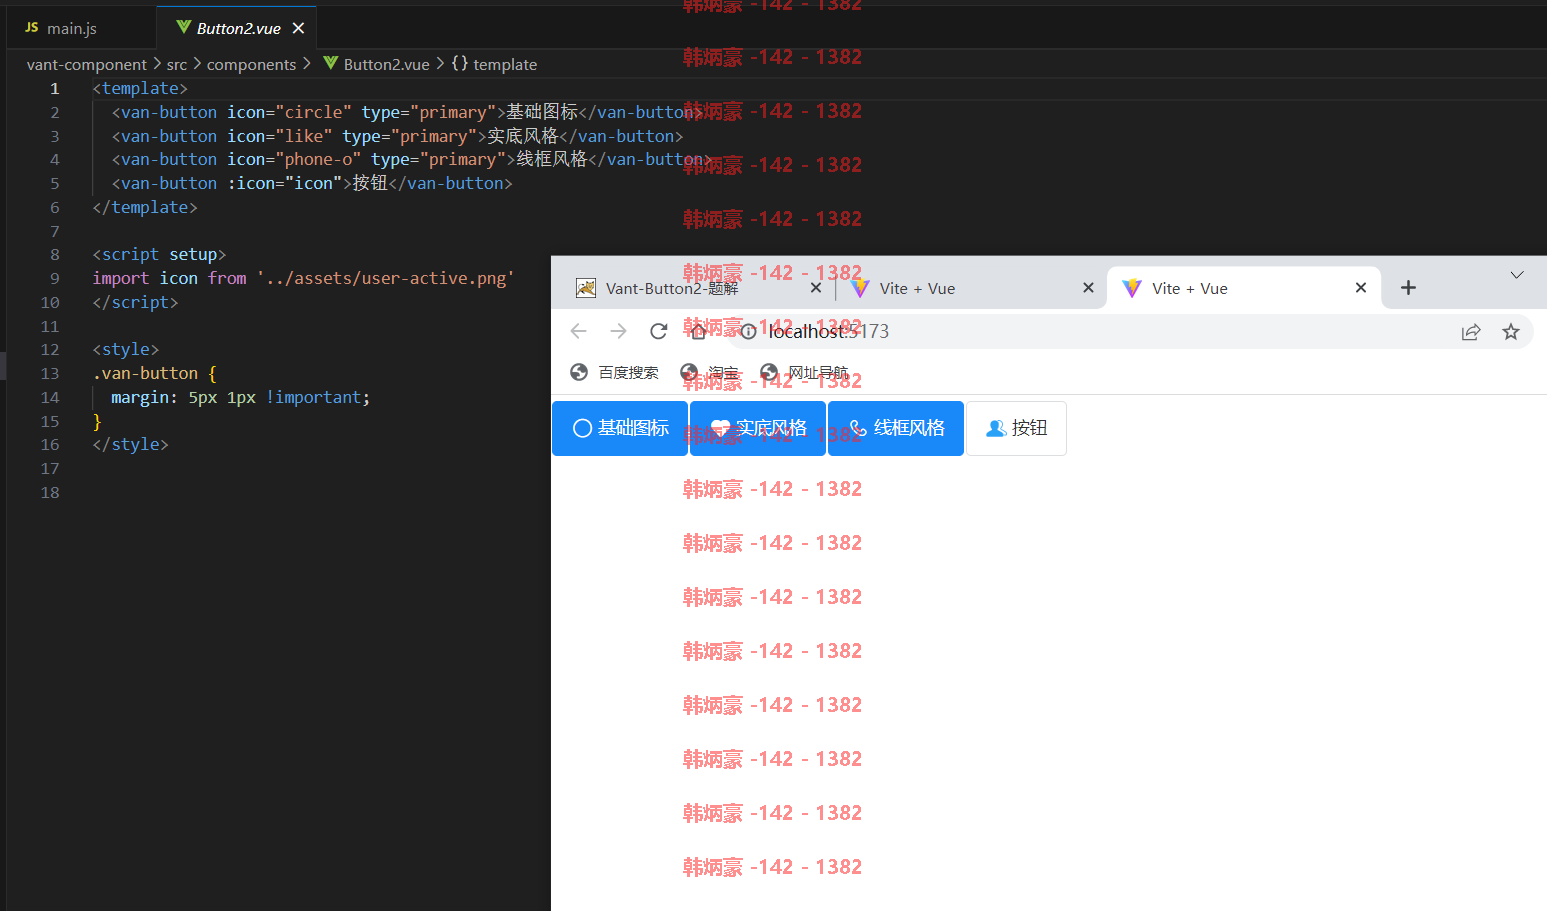Click the icon="like" attribute
The width and height of the screenshot is (1547, 911).
279,136
